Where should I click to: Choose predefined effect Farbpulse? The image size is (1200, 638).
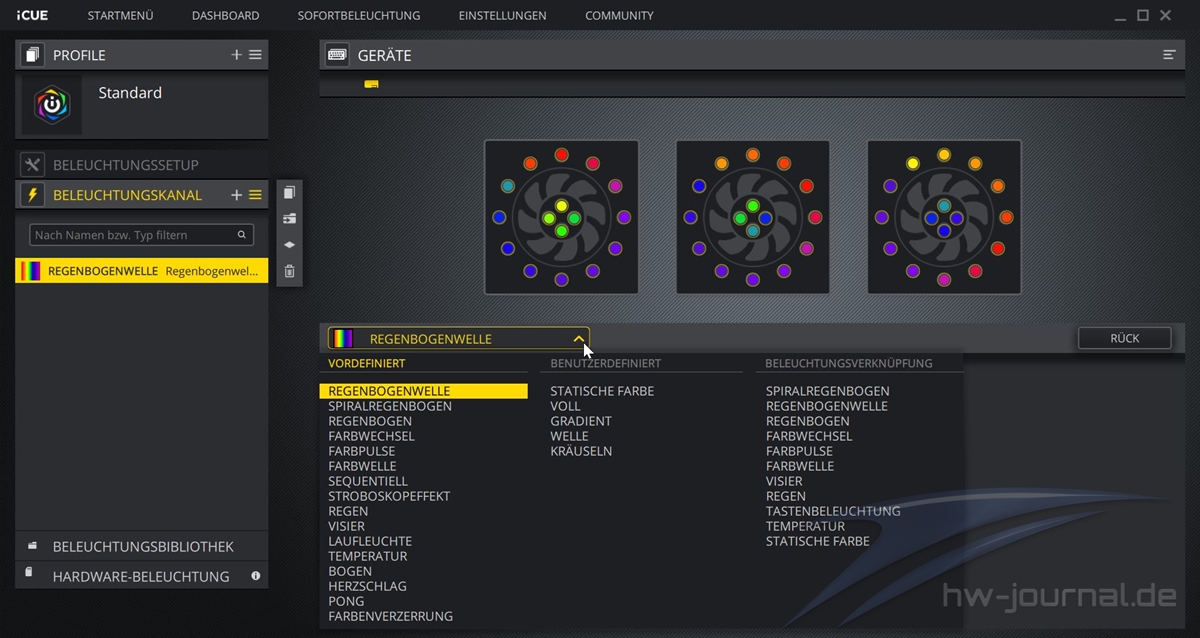(x=362, y=451)
